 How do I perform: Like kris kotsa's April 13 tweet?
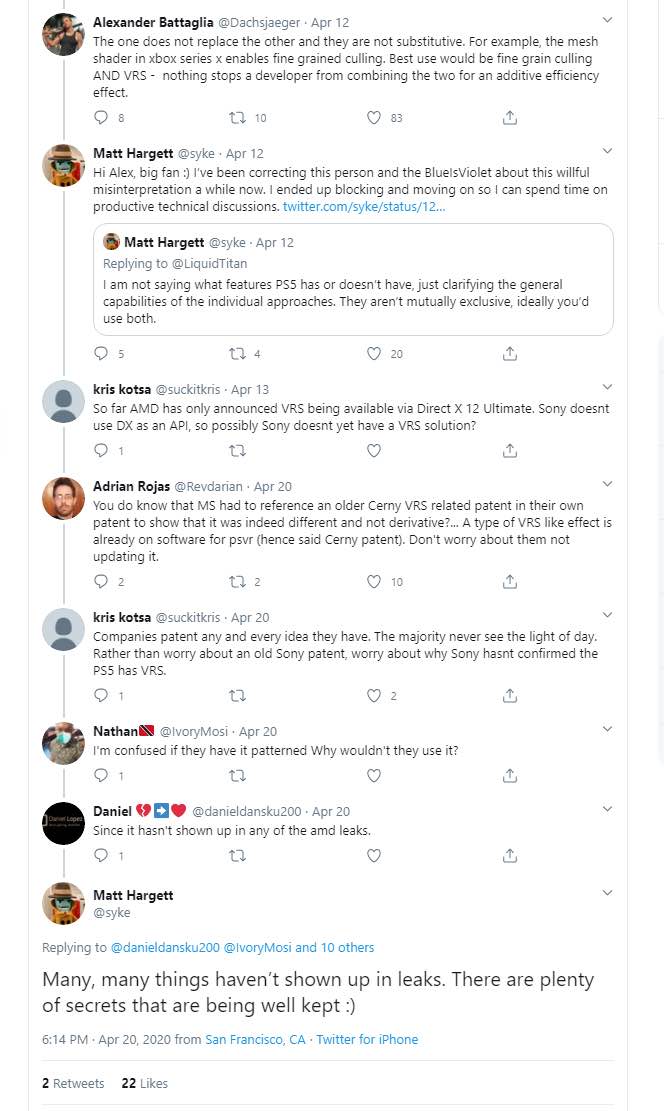coord(374,451)
